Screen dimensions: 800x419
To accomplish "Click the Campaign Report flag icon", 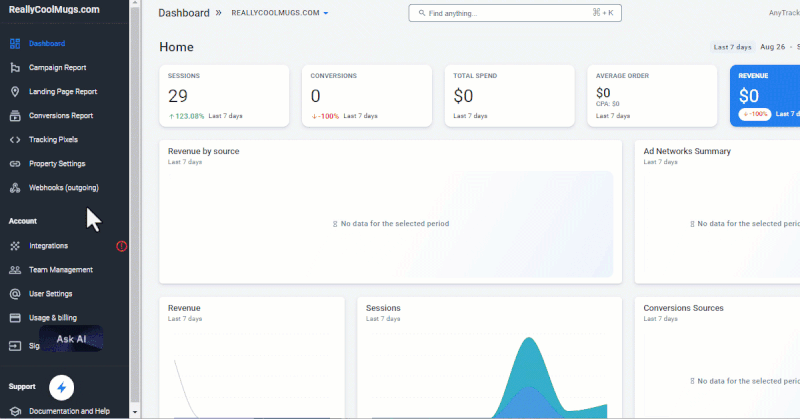I will [x=15, y=68].
